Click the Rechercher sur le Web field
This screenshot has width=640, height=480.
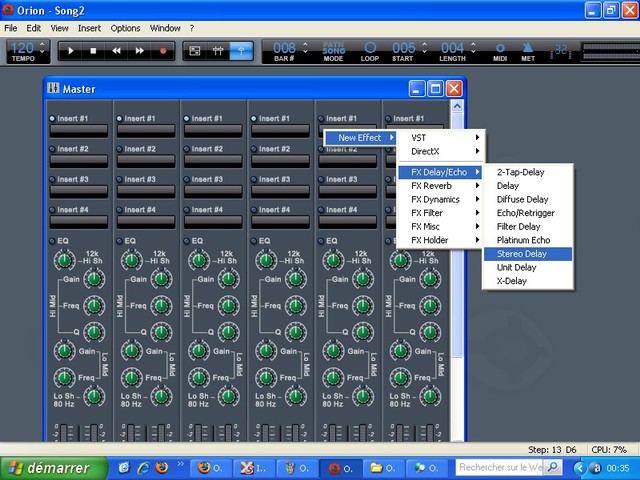(x=500, y=467)
